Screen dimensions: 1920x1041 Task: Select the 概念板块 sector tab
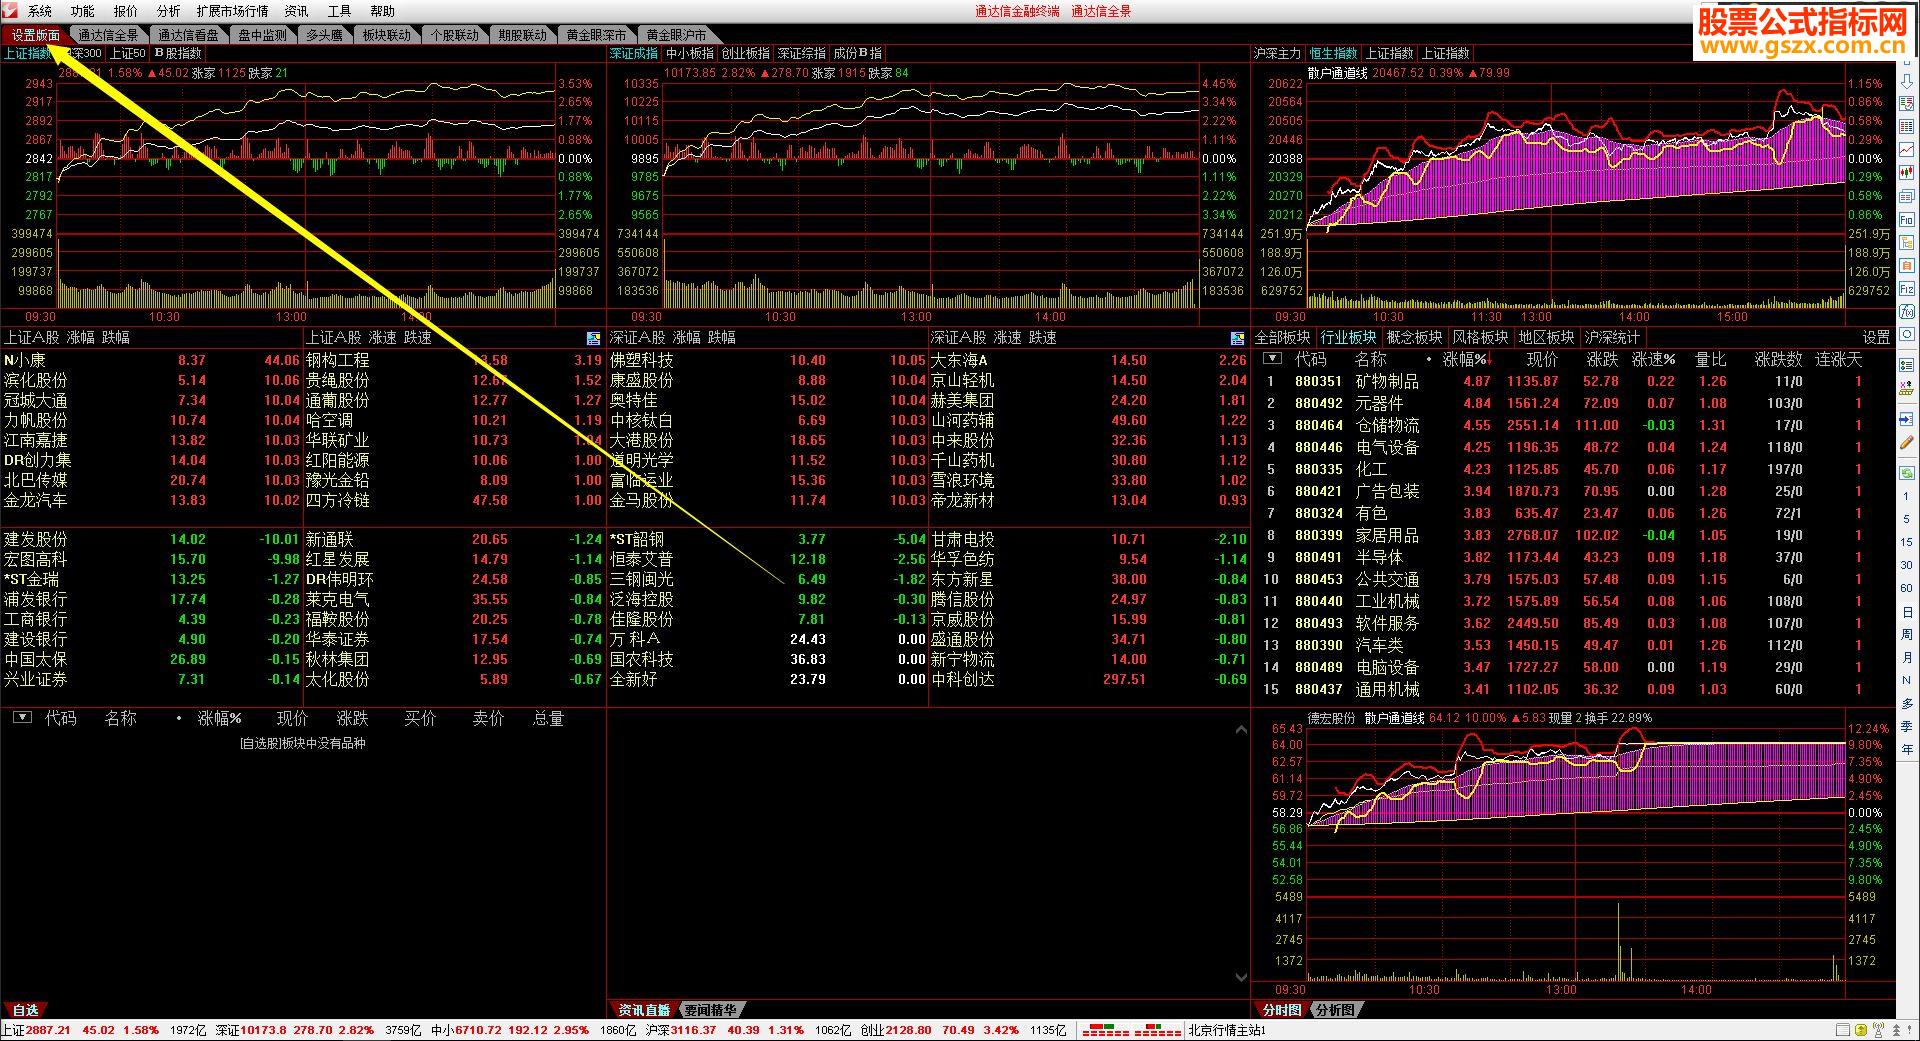[x=1414, y=338]
